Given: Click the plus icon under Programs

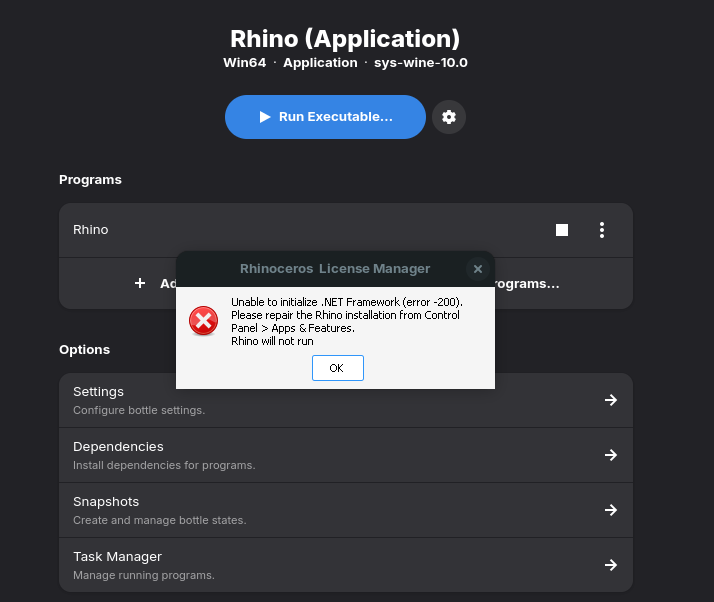Looking at the screenshot, I should (140, 283).
